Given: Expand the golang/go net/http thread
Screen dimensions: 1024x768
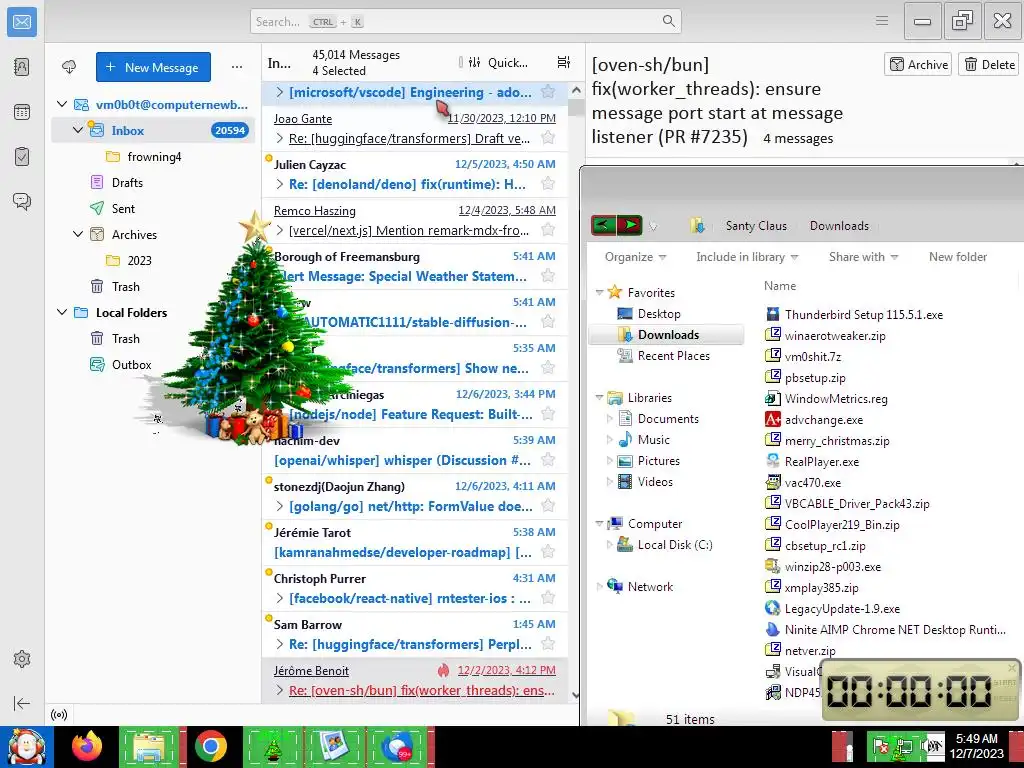Looking at the screenshot, I should tap(280, 506).
